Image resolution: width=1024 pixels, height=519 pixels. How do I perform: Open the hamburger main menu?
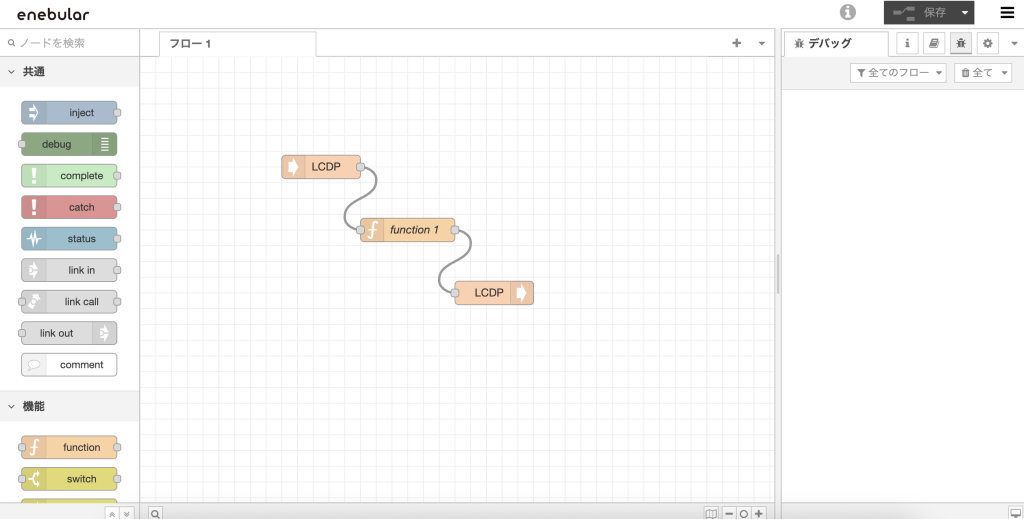[1007, 12]
